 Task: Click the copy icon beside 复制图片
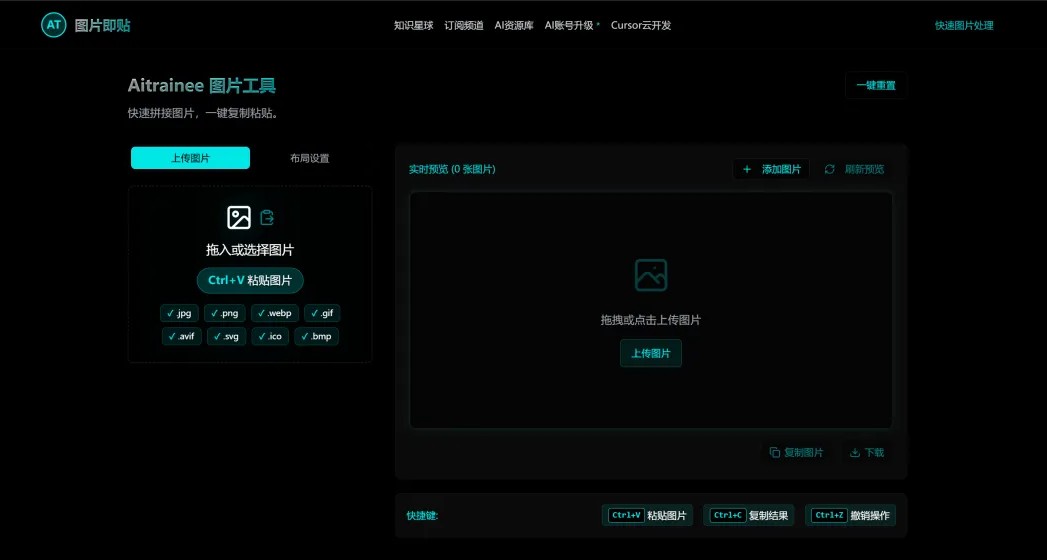(x=775, y=453)
